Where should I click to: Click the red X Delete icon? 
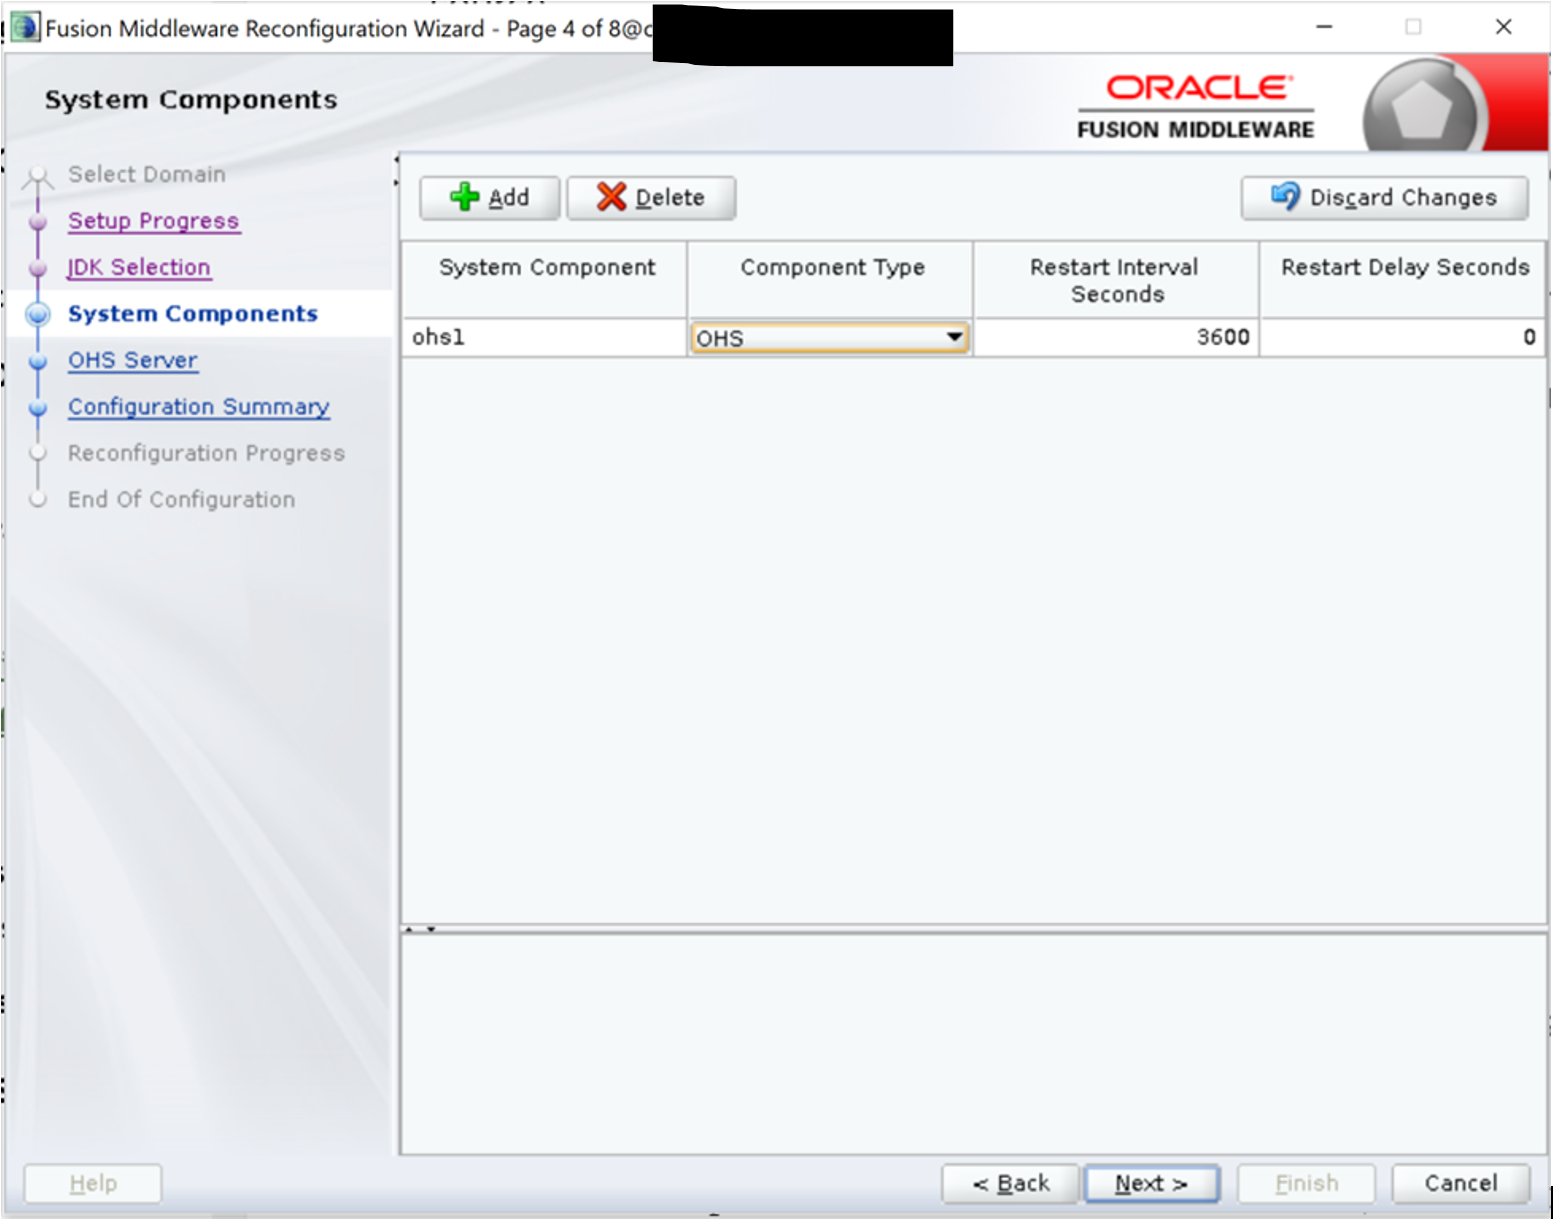point(611,197)
